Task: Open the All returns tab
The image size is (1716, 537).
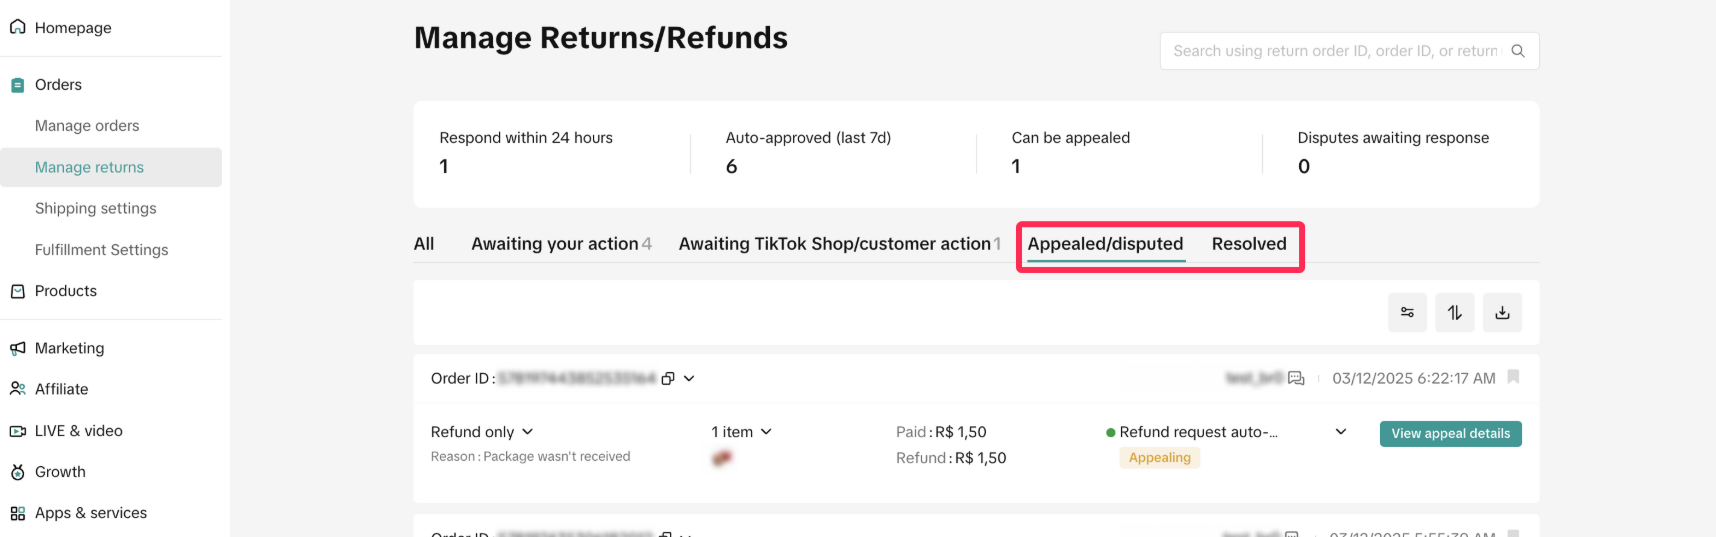Action: (424, 244)
